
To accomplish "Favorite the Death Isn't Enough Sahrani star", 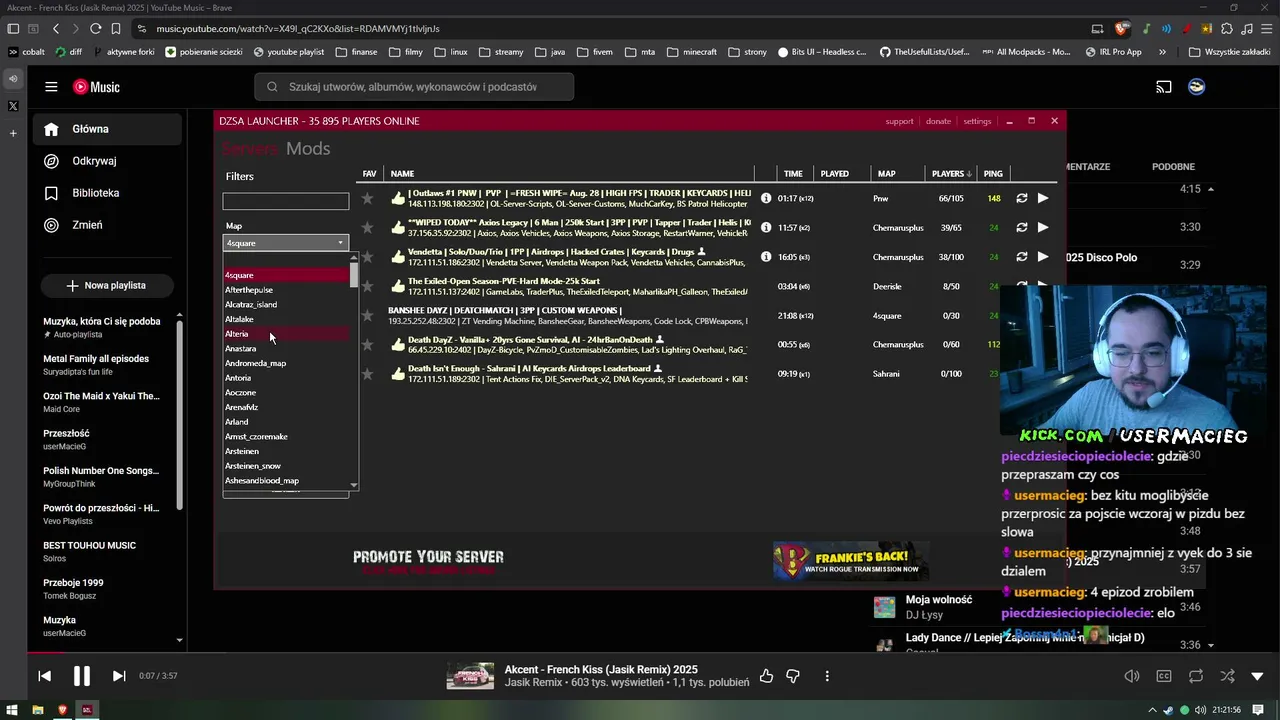I will click(x=367, y=374).
